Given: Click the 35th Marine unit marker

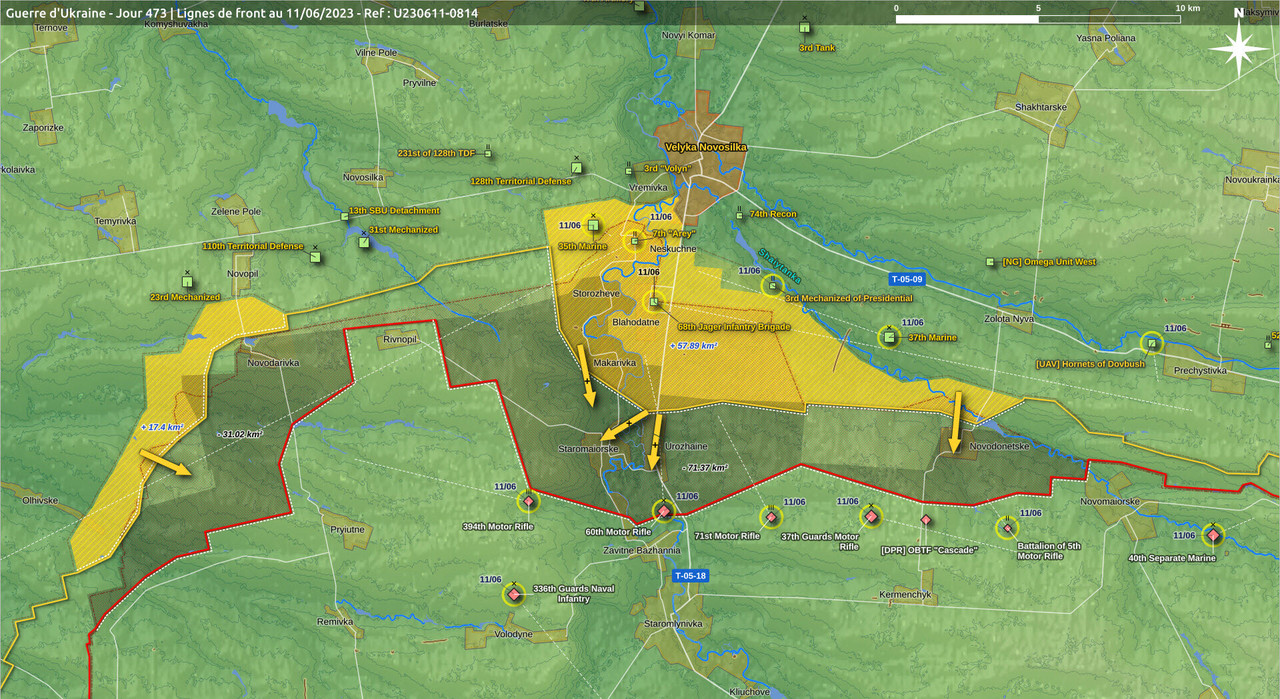Looking at the screenshot, I should [592, 225].
